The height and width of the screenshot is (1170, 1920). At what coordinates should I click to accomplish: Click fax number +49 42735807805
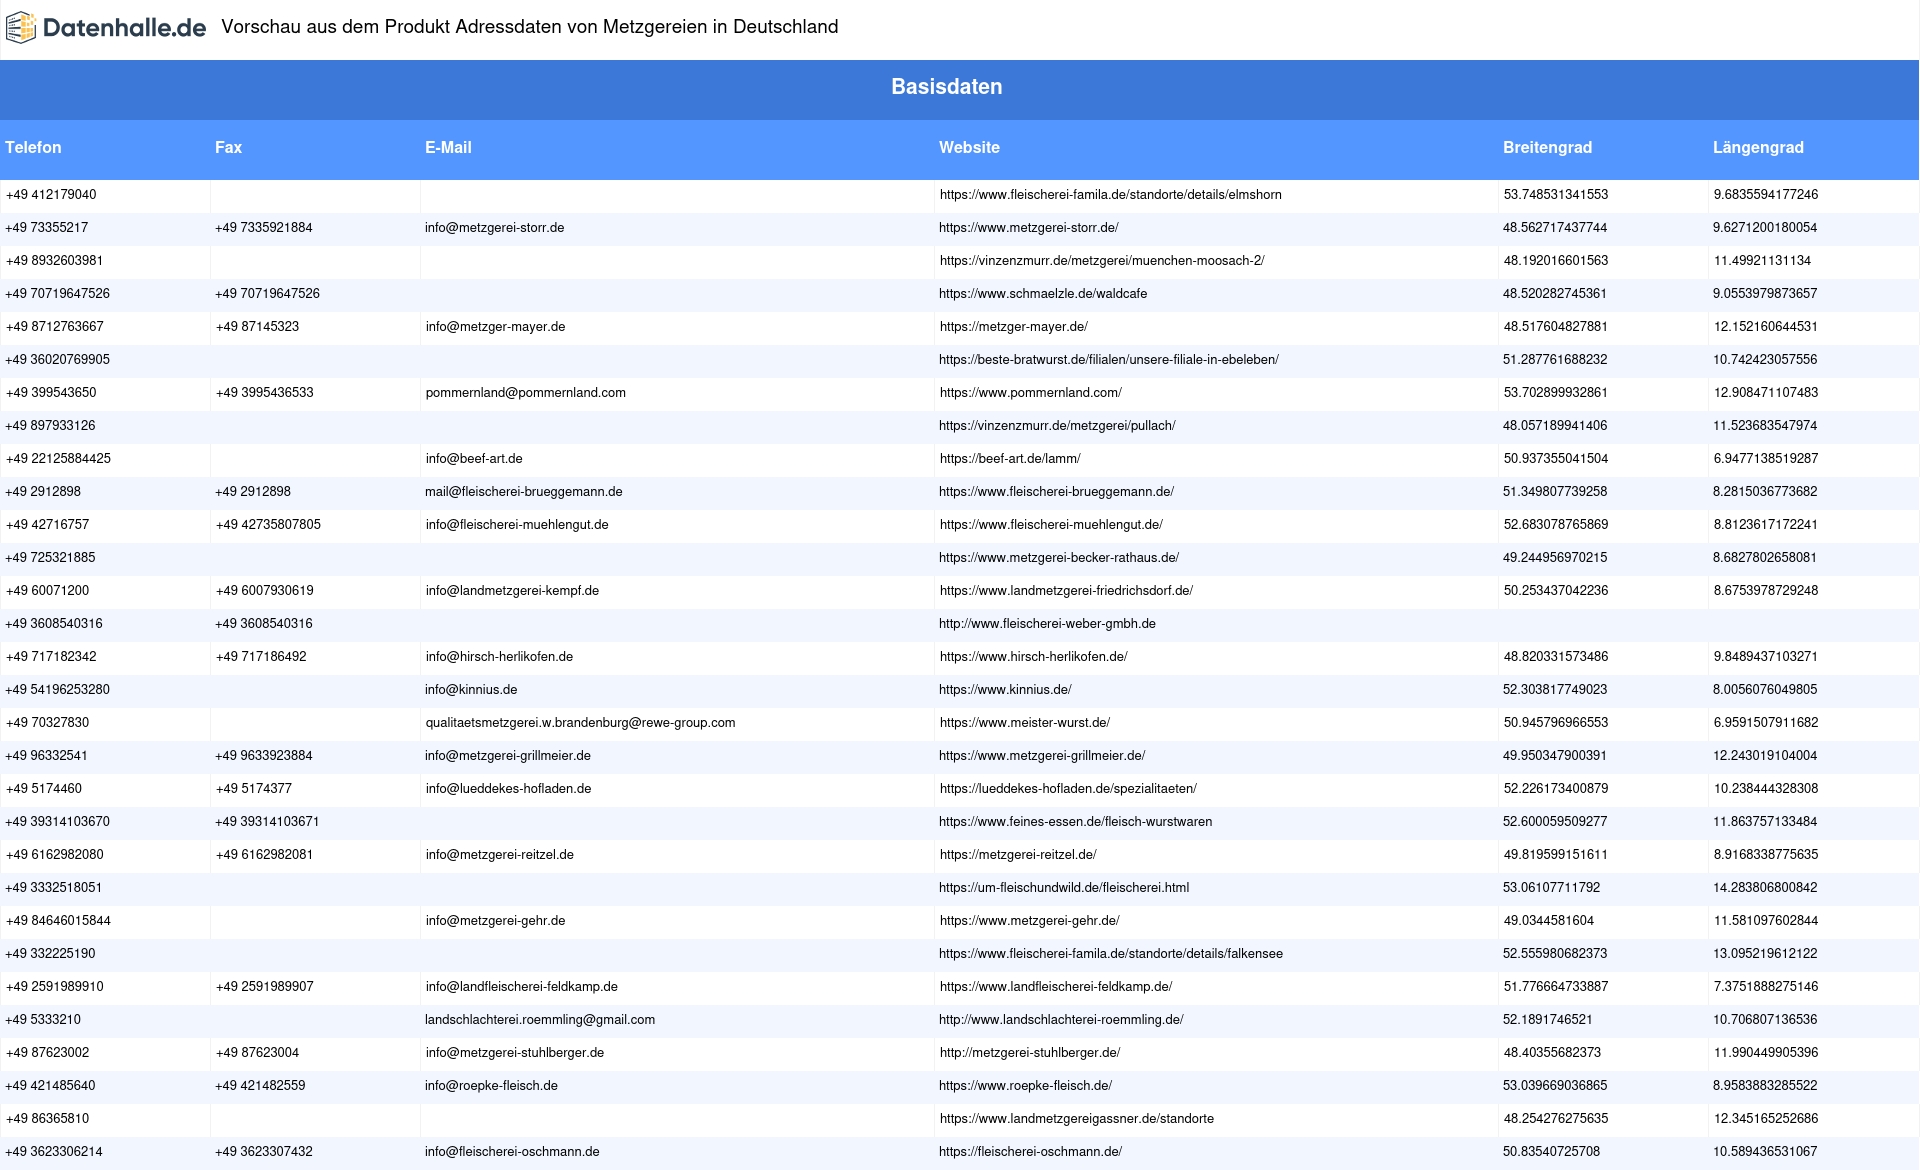pos(268,525)
